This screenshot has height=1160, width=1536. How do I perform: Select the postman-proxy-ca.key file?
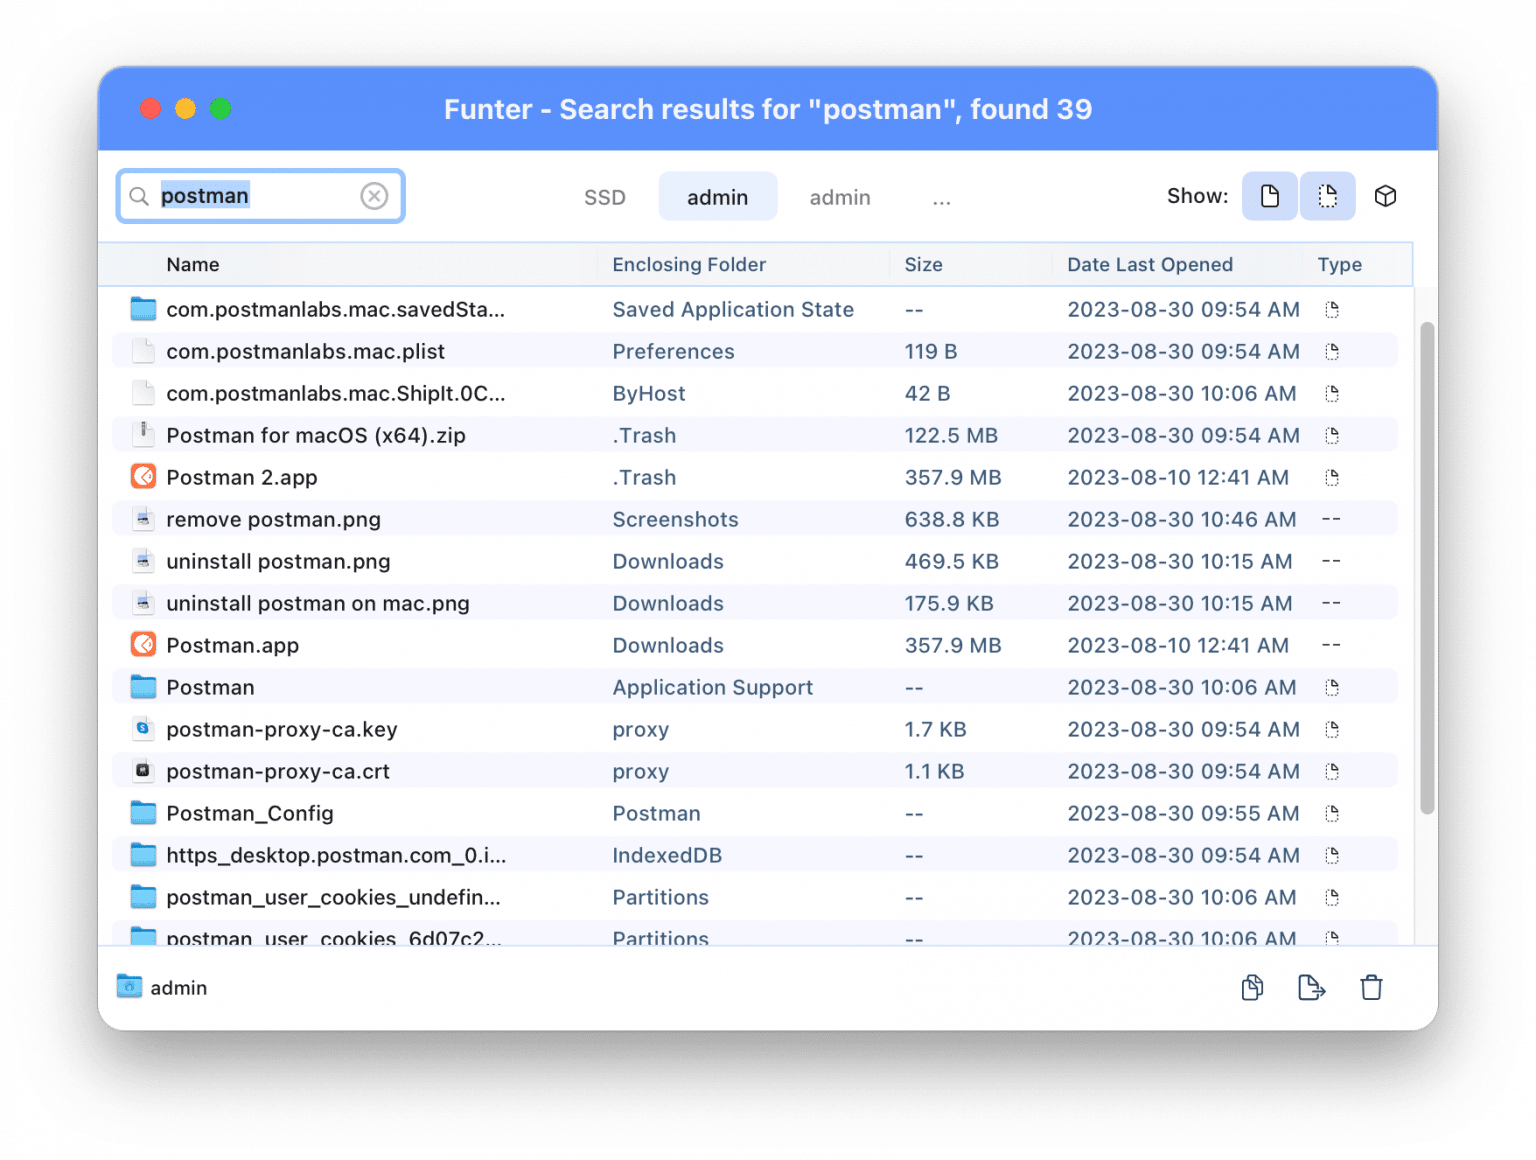[281, 729]
